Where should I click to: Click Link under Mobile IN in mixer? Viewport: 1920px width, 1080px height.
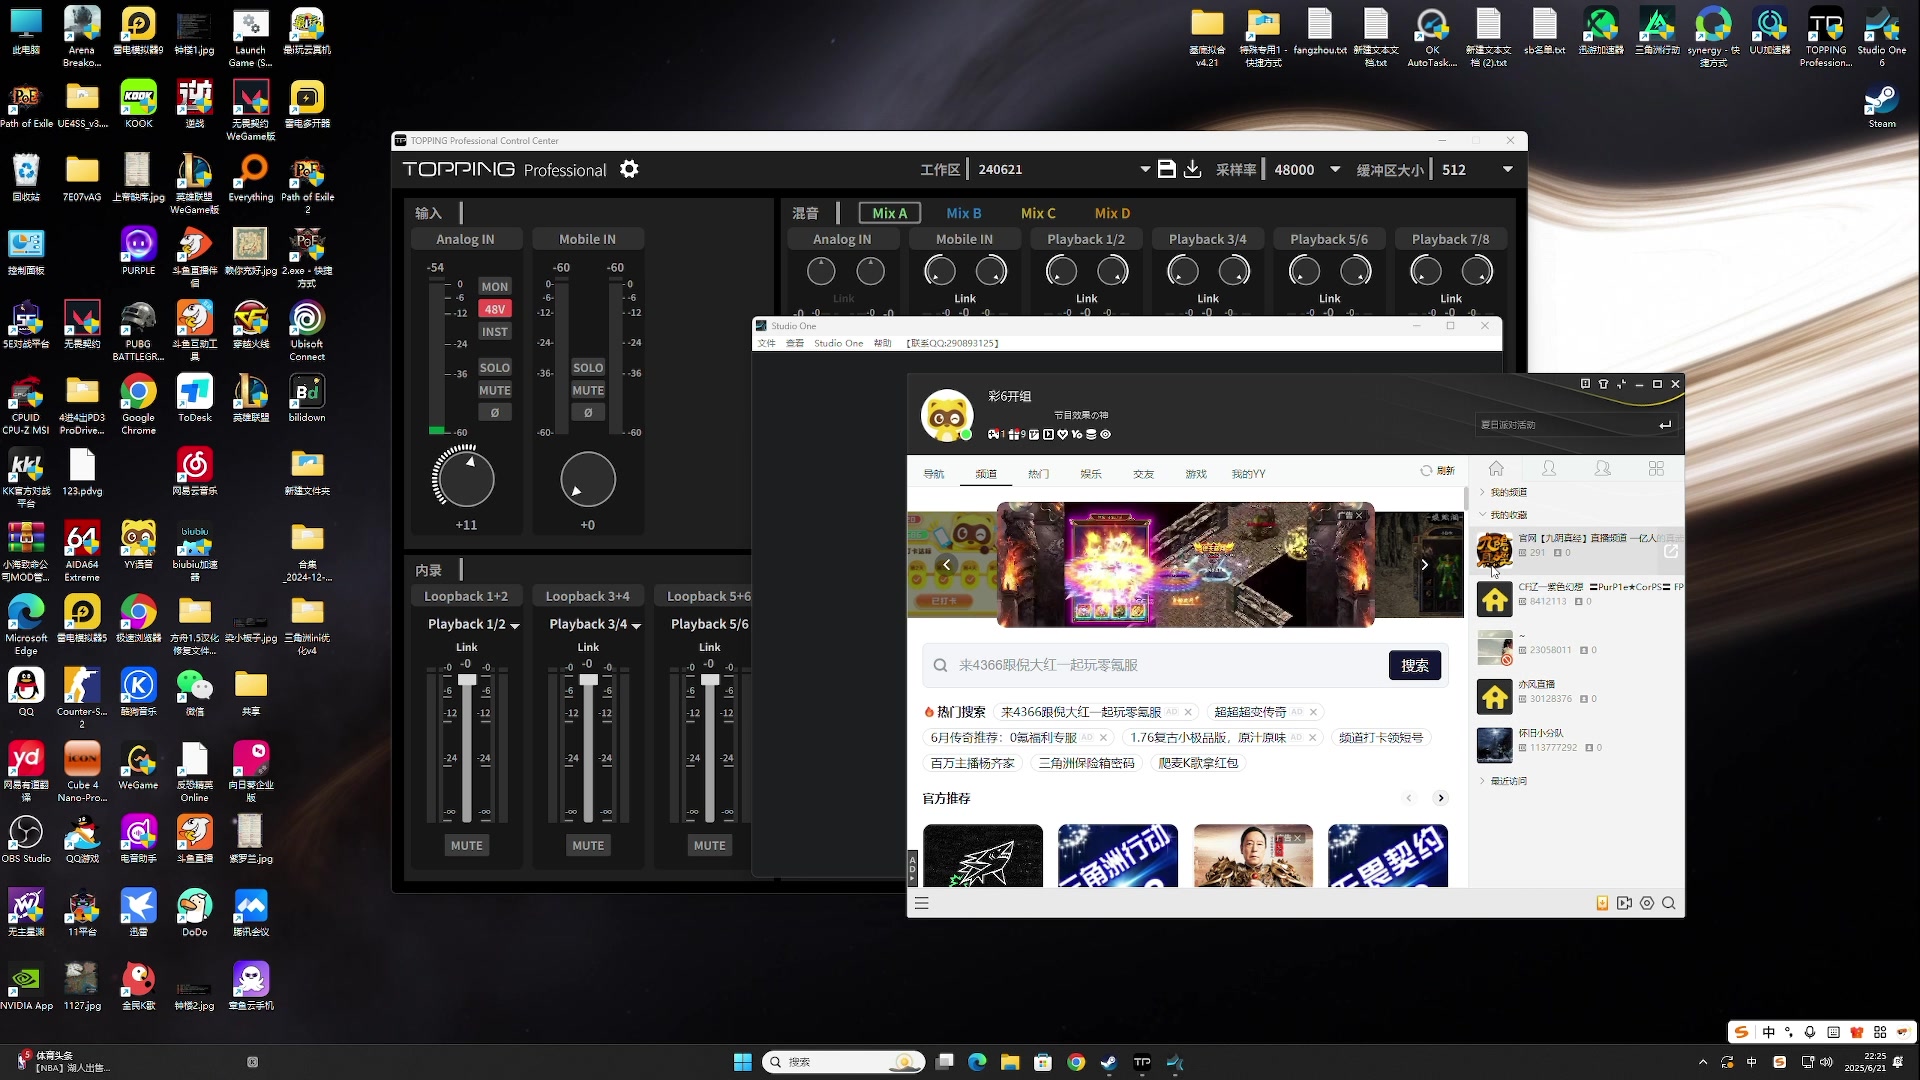pyautogui.click(x=965, y=298)
